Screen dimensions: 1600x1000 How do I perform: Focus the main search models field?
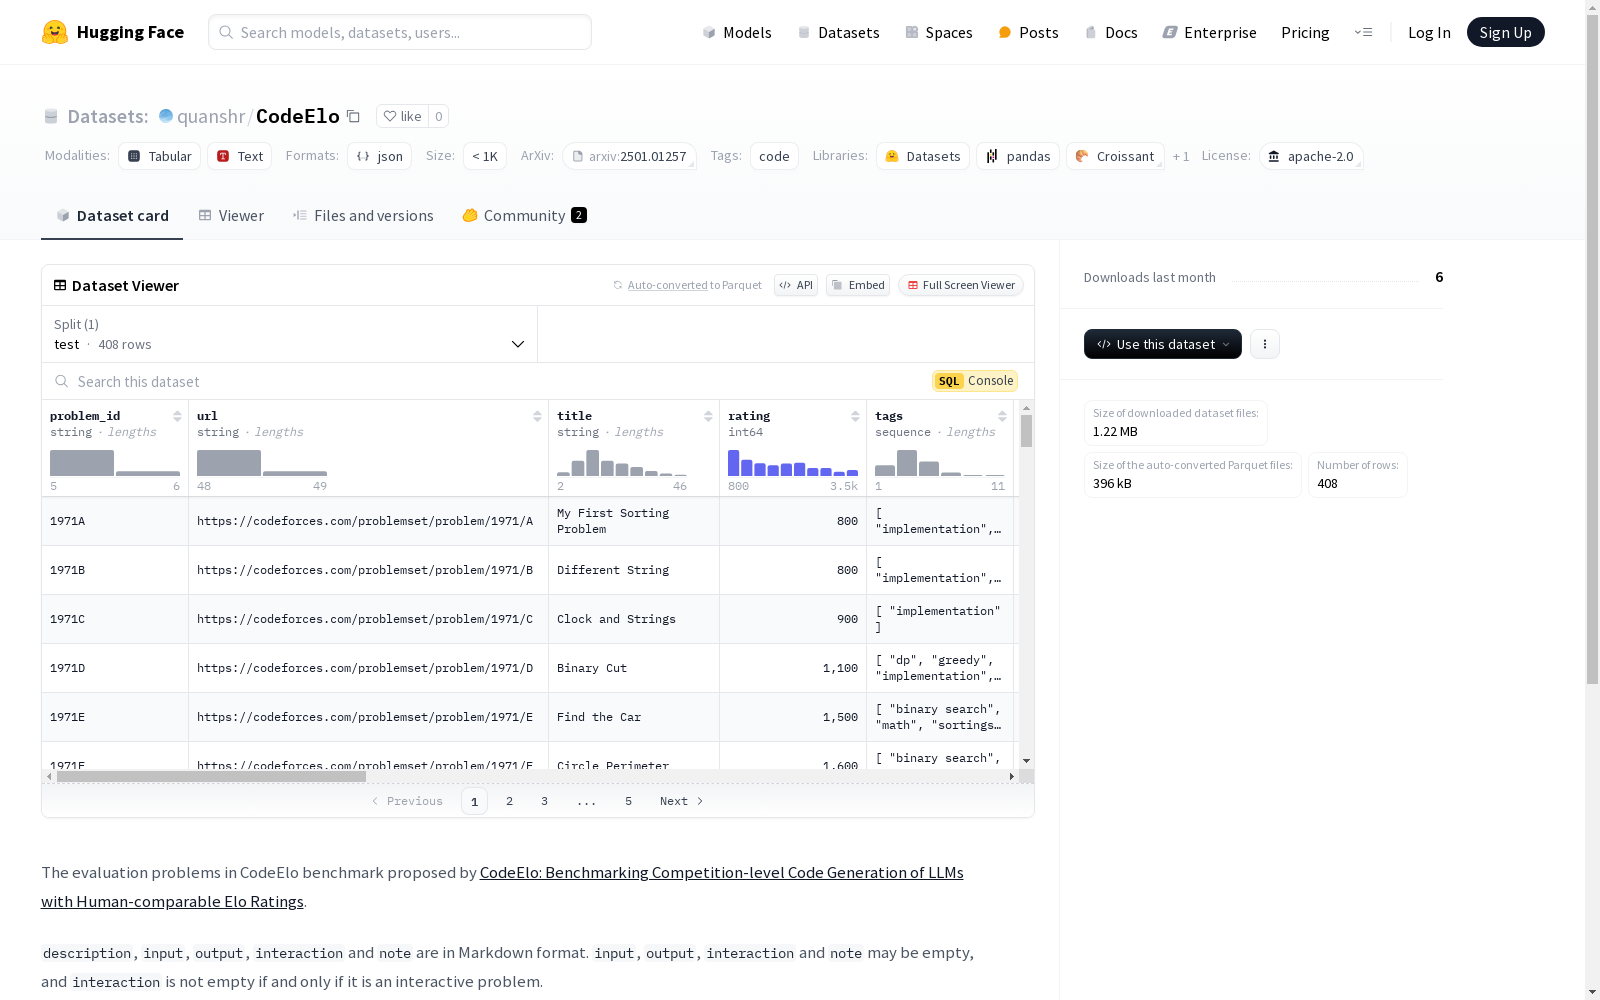[400, 32]
